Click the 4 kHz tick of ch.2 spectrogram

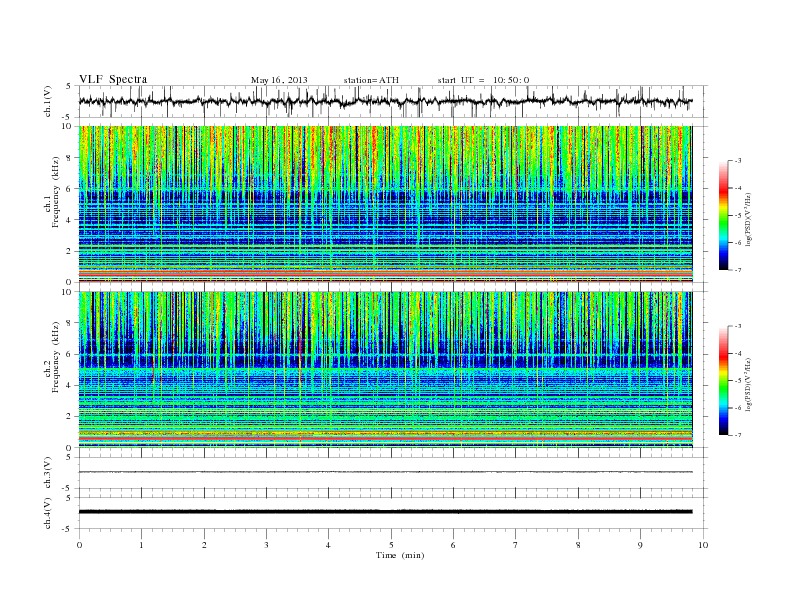point(69,385)
